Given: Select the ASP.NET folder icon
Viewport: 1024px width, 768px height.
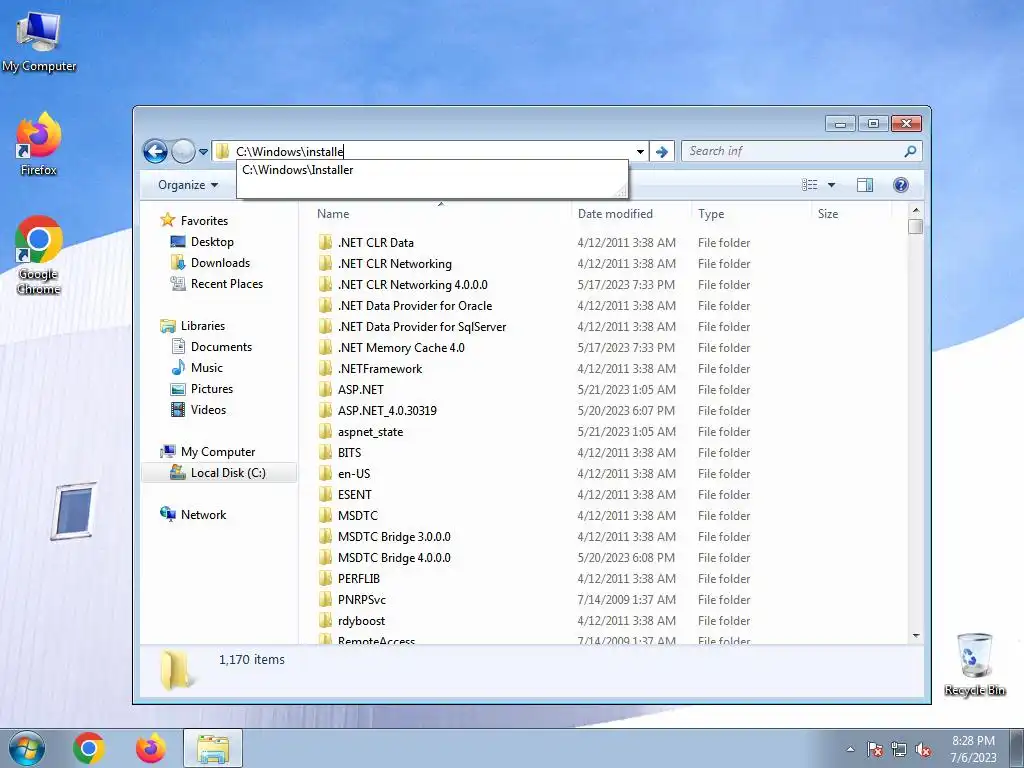Looking at the screenshot, I should pos(325,390).
